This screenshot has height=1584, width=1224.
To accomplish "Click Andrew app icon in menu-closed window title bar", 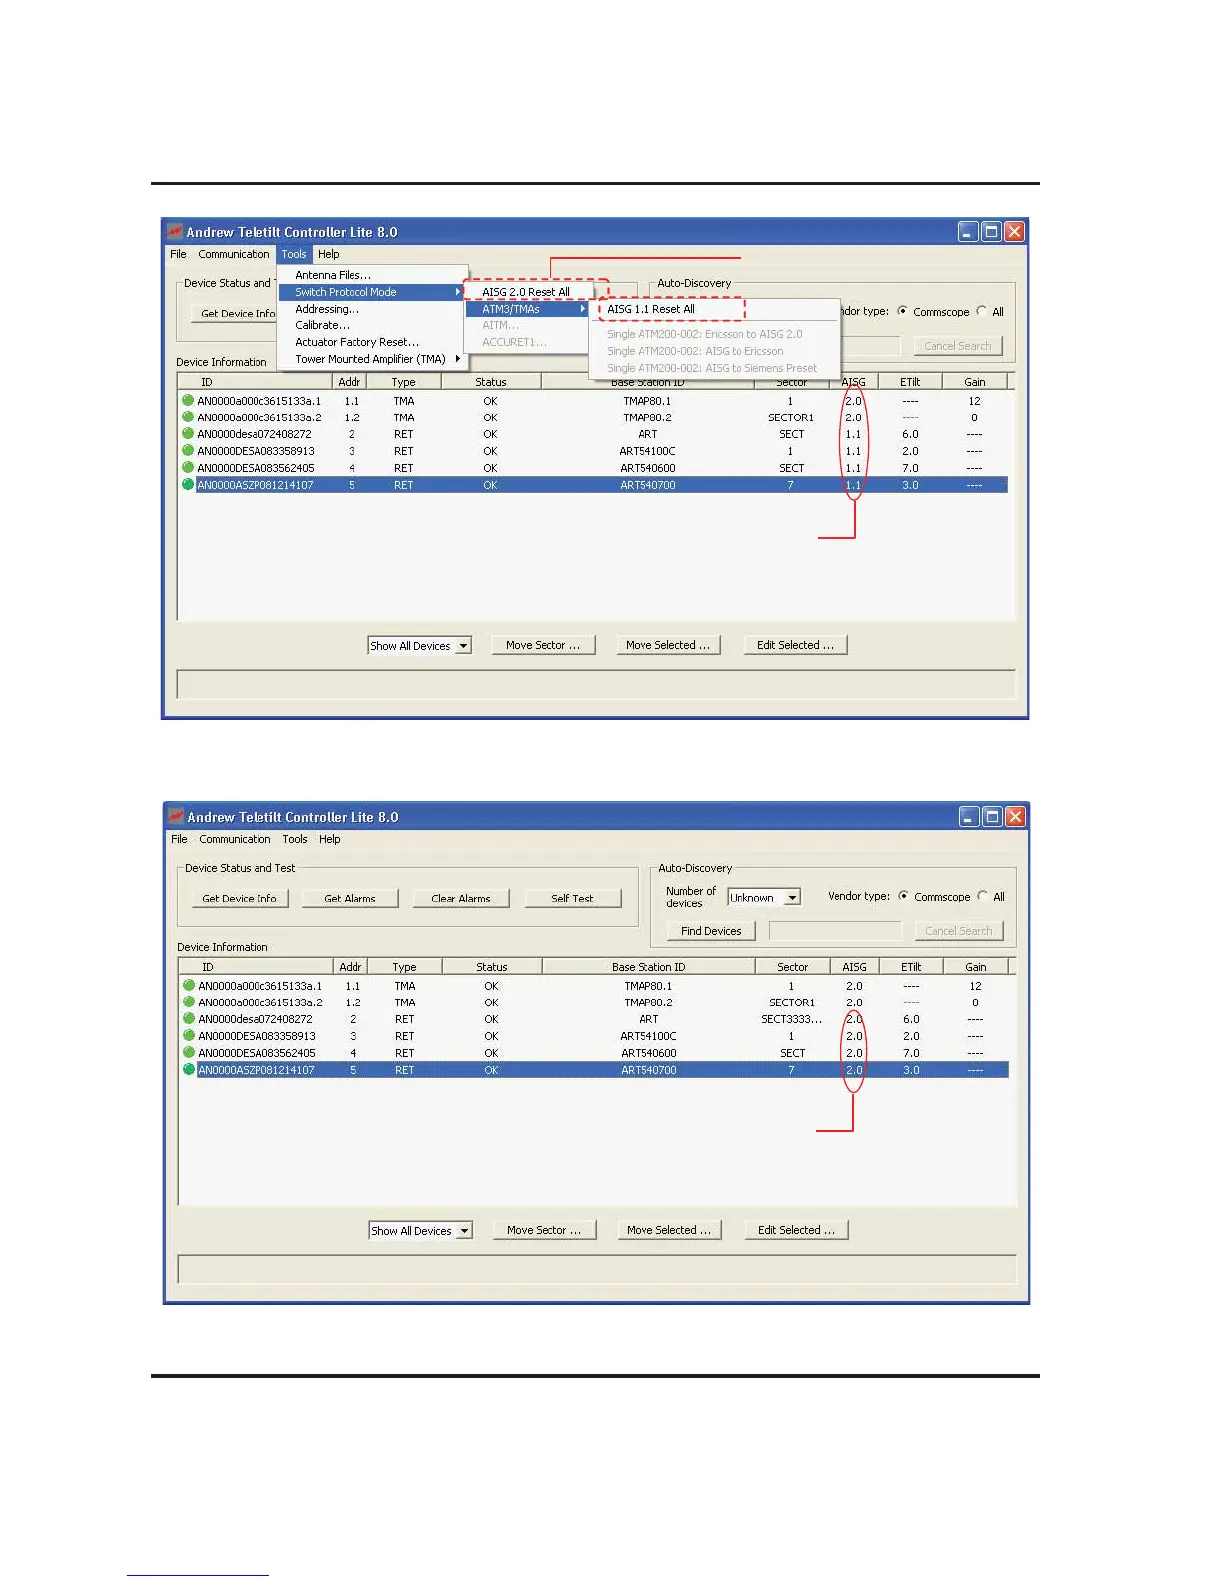I will pos(176,816).
